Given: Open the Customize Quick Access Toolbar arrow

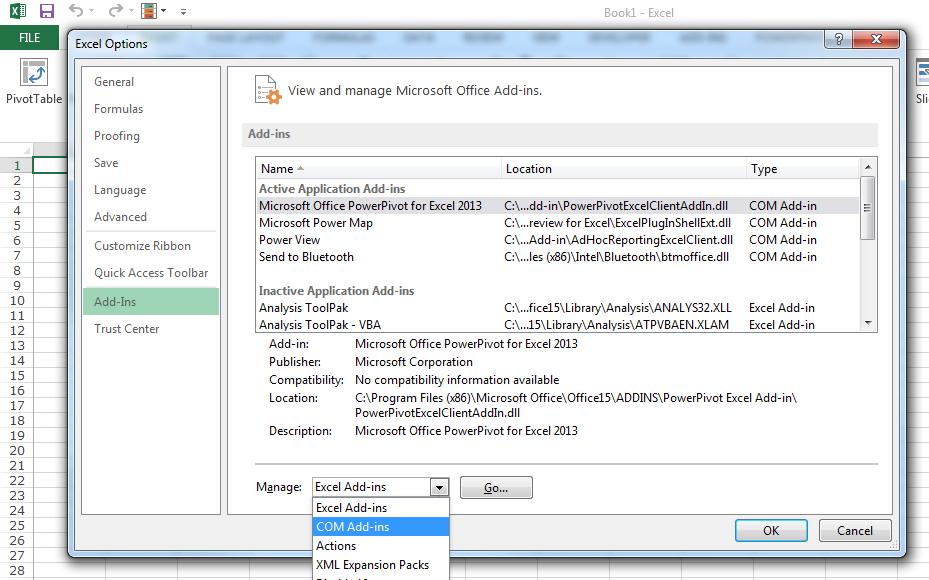Looking at the screenshot, I should coord(183,11).
